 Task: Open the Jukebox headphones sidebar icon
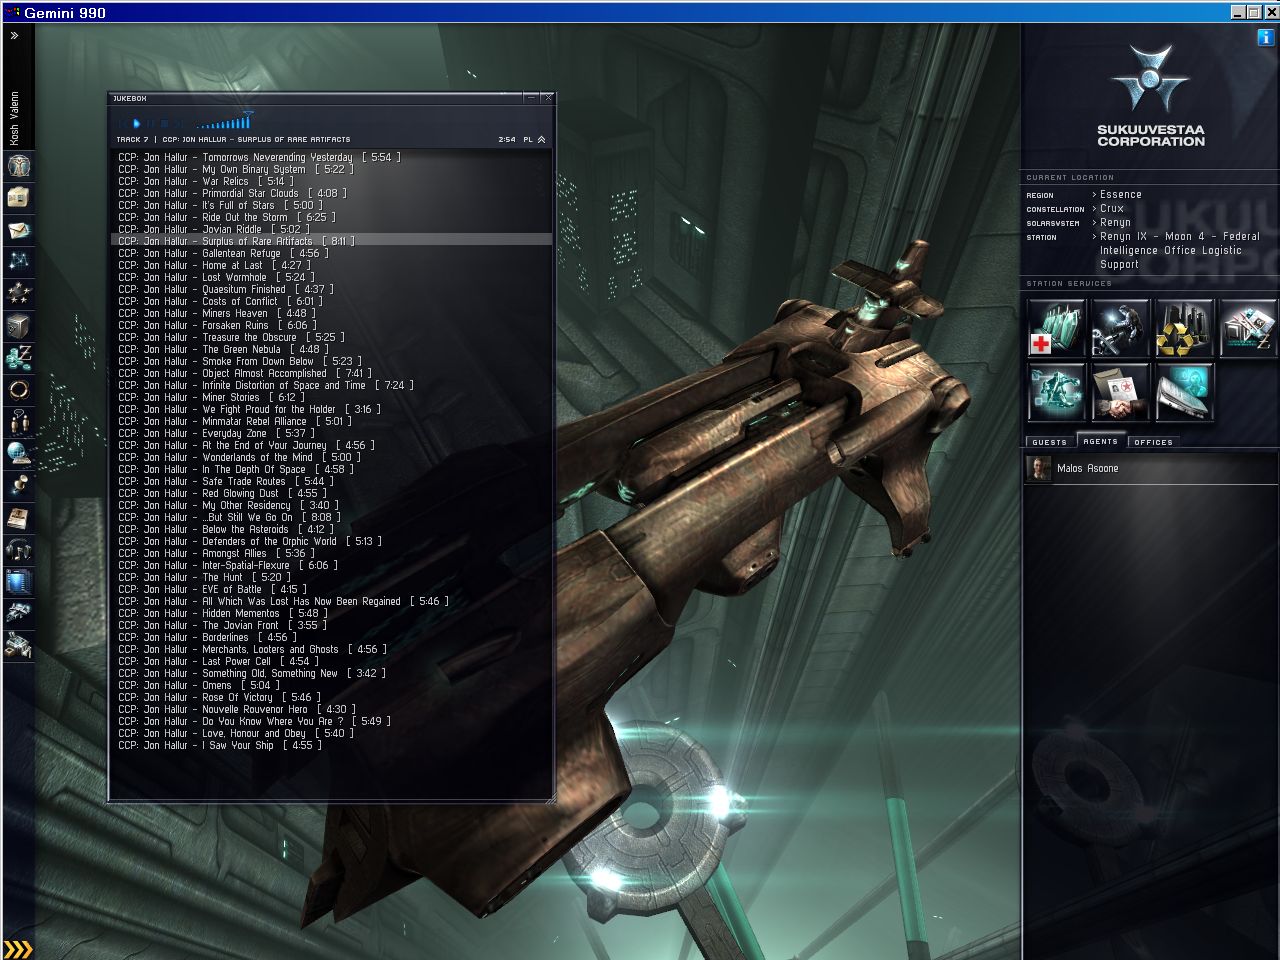click(19, 549)
